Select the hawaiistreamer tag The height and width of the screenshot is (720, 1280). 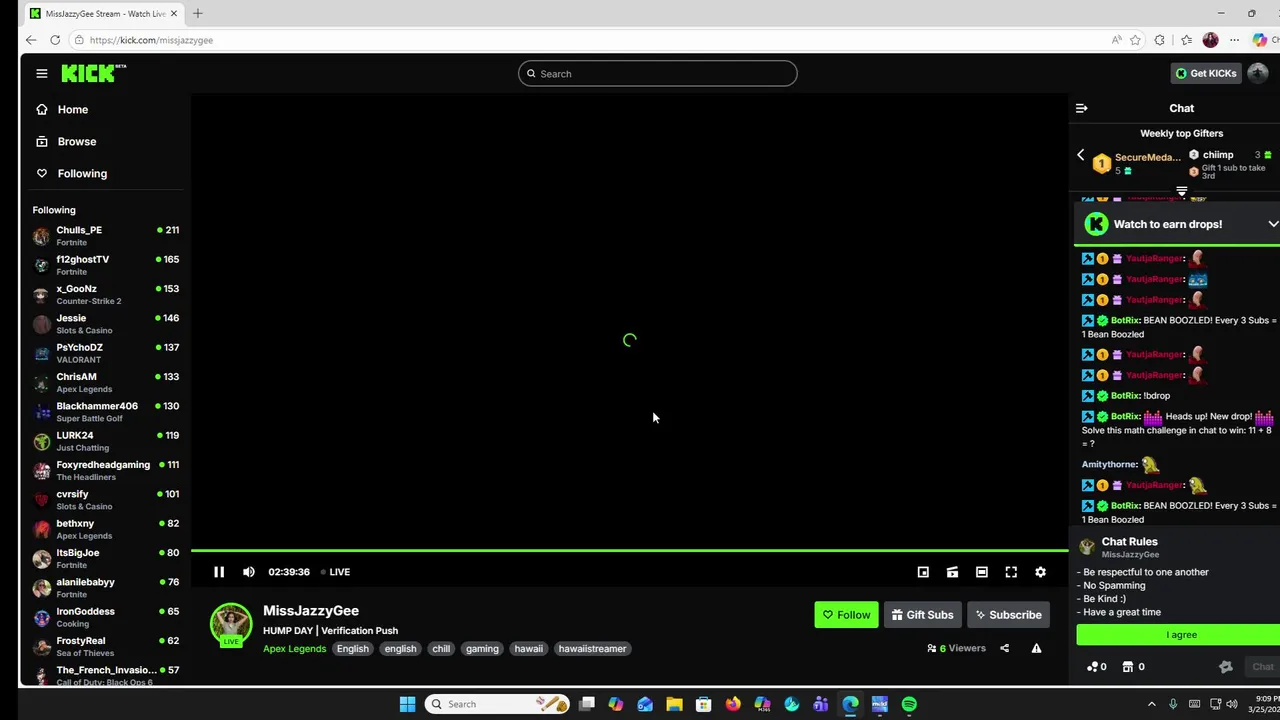(x=592, y=649)
